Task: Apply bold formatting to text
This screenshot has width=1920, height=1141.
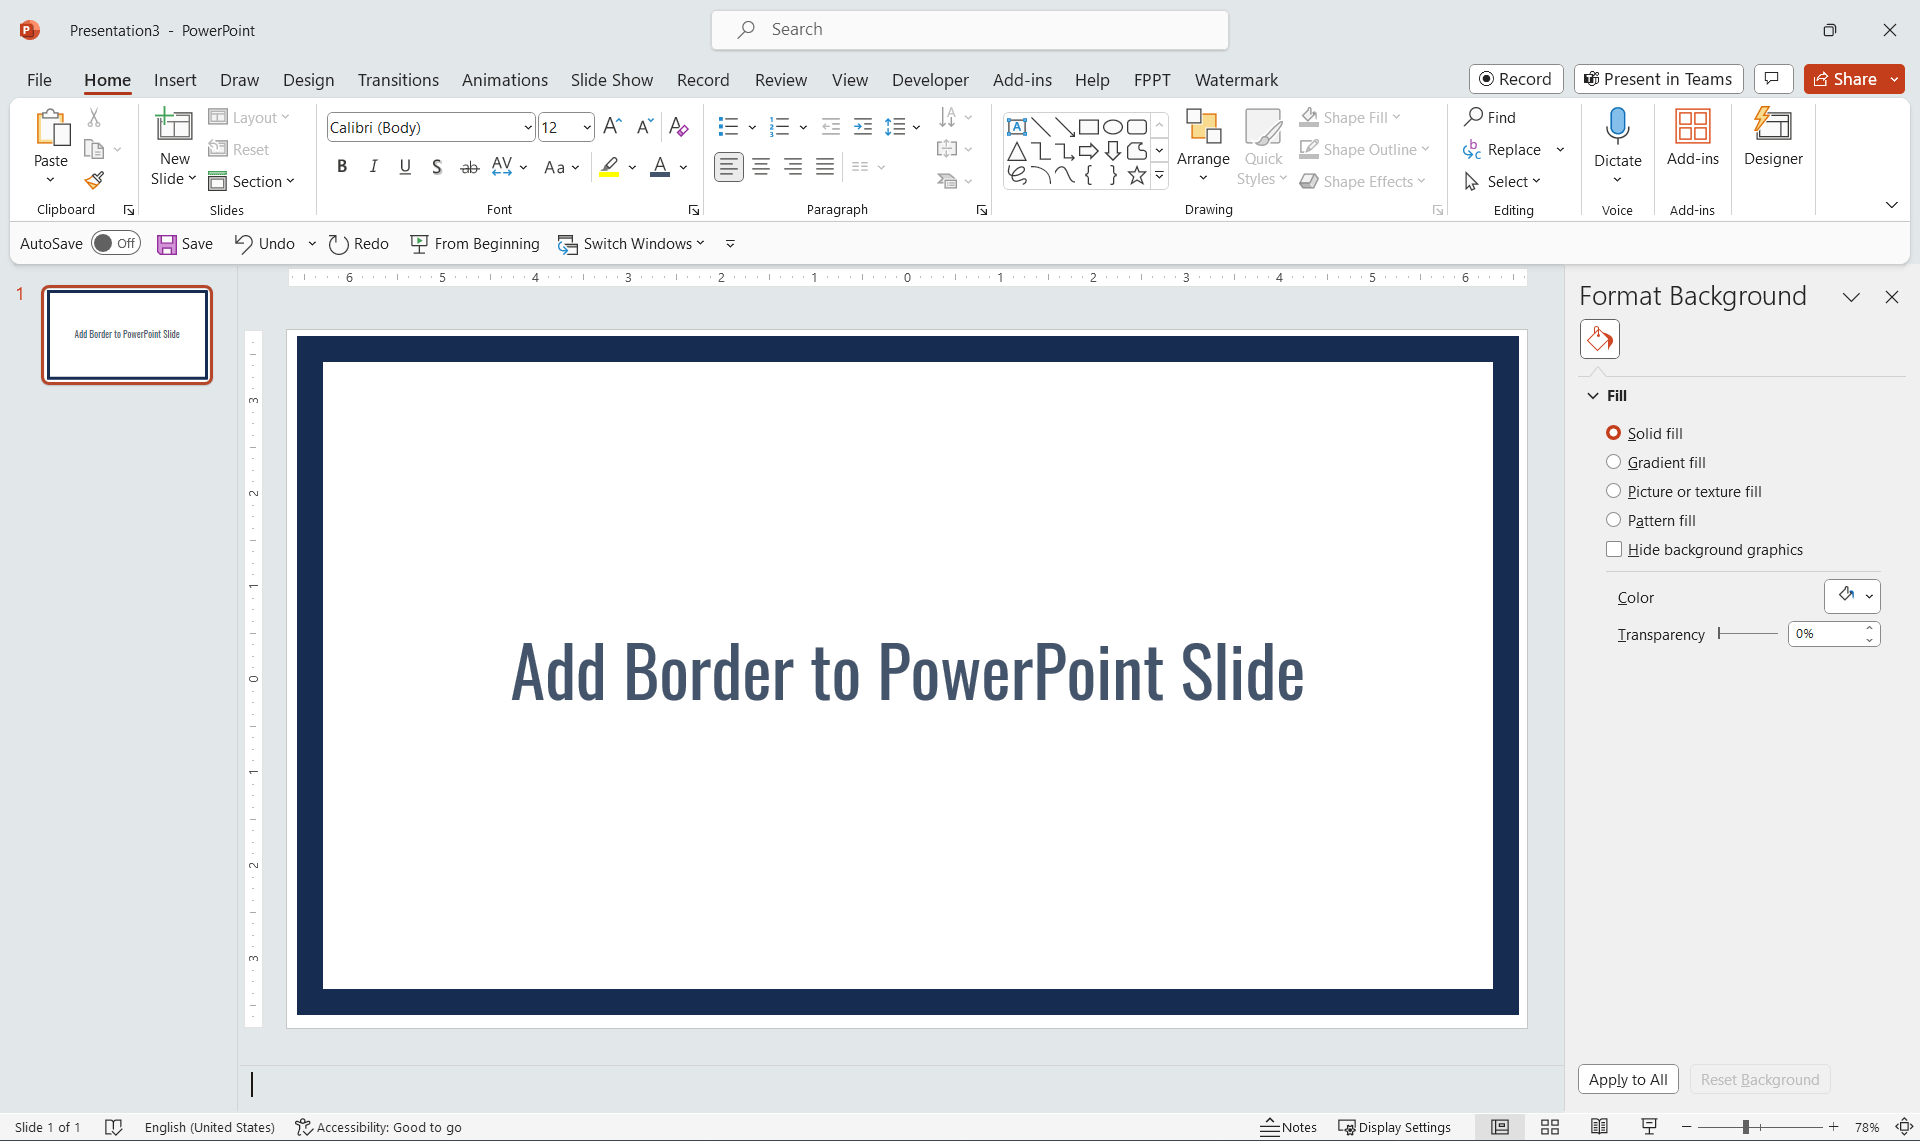Action: pyautogui.click(x=341, y=166)
